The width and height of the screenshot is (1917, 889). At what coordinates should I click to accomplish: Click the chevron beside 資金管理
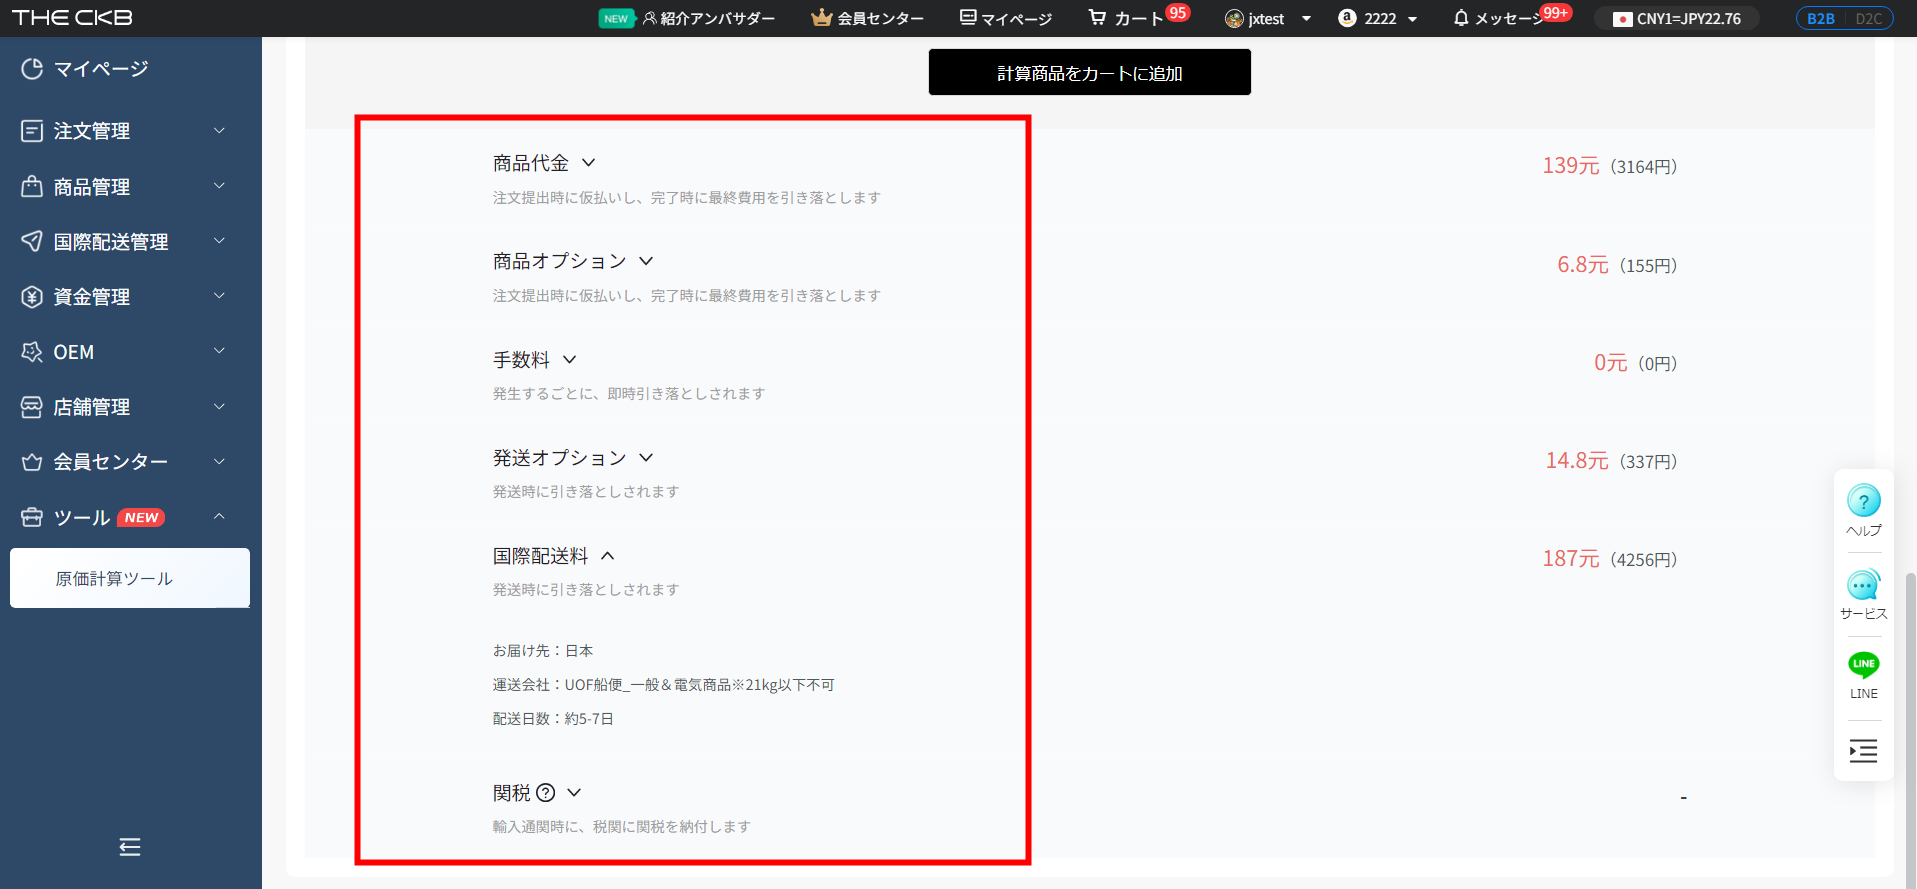219,296
